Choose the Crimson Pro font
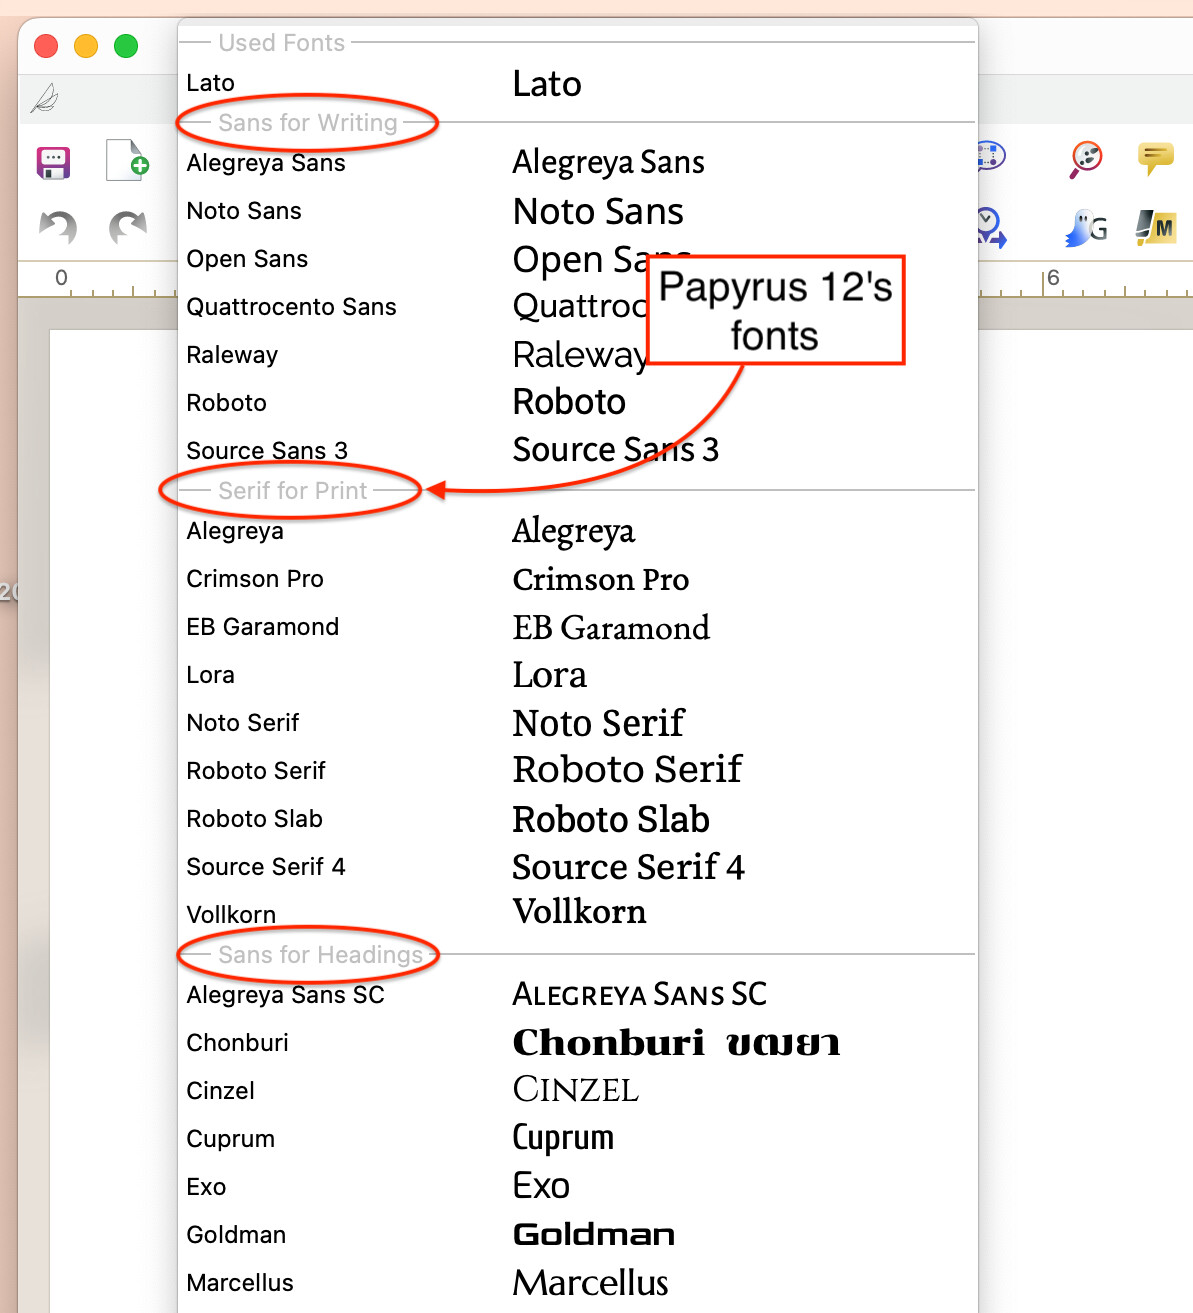Image resolution: width=1193 pixels, height=1313 pixels. point(255,579)
